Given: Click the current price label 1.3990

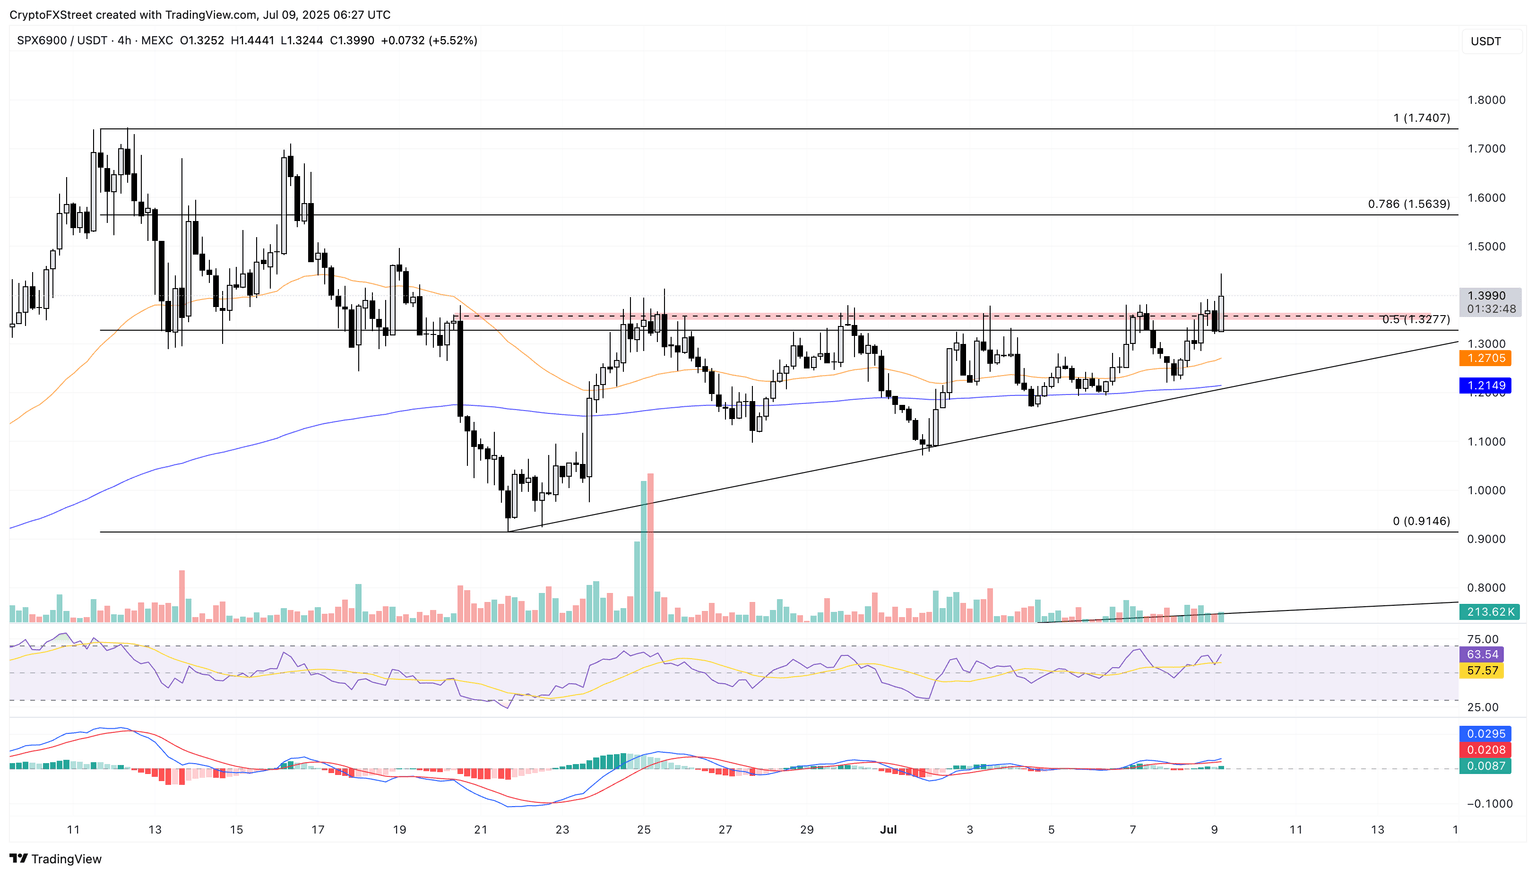Looking at the screenshot, I should coord(1485,296).
